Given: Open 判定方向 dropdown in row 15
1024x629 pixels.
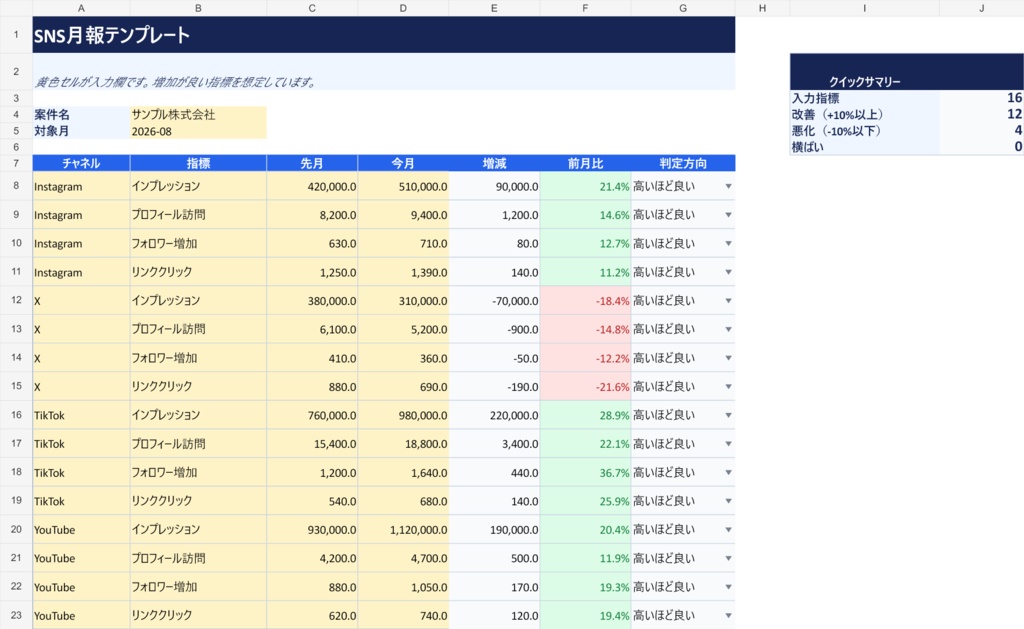Looking at the screenshot, I should (728, 387).
